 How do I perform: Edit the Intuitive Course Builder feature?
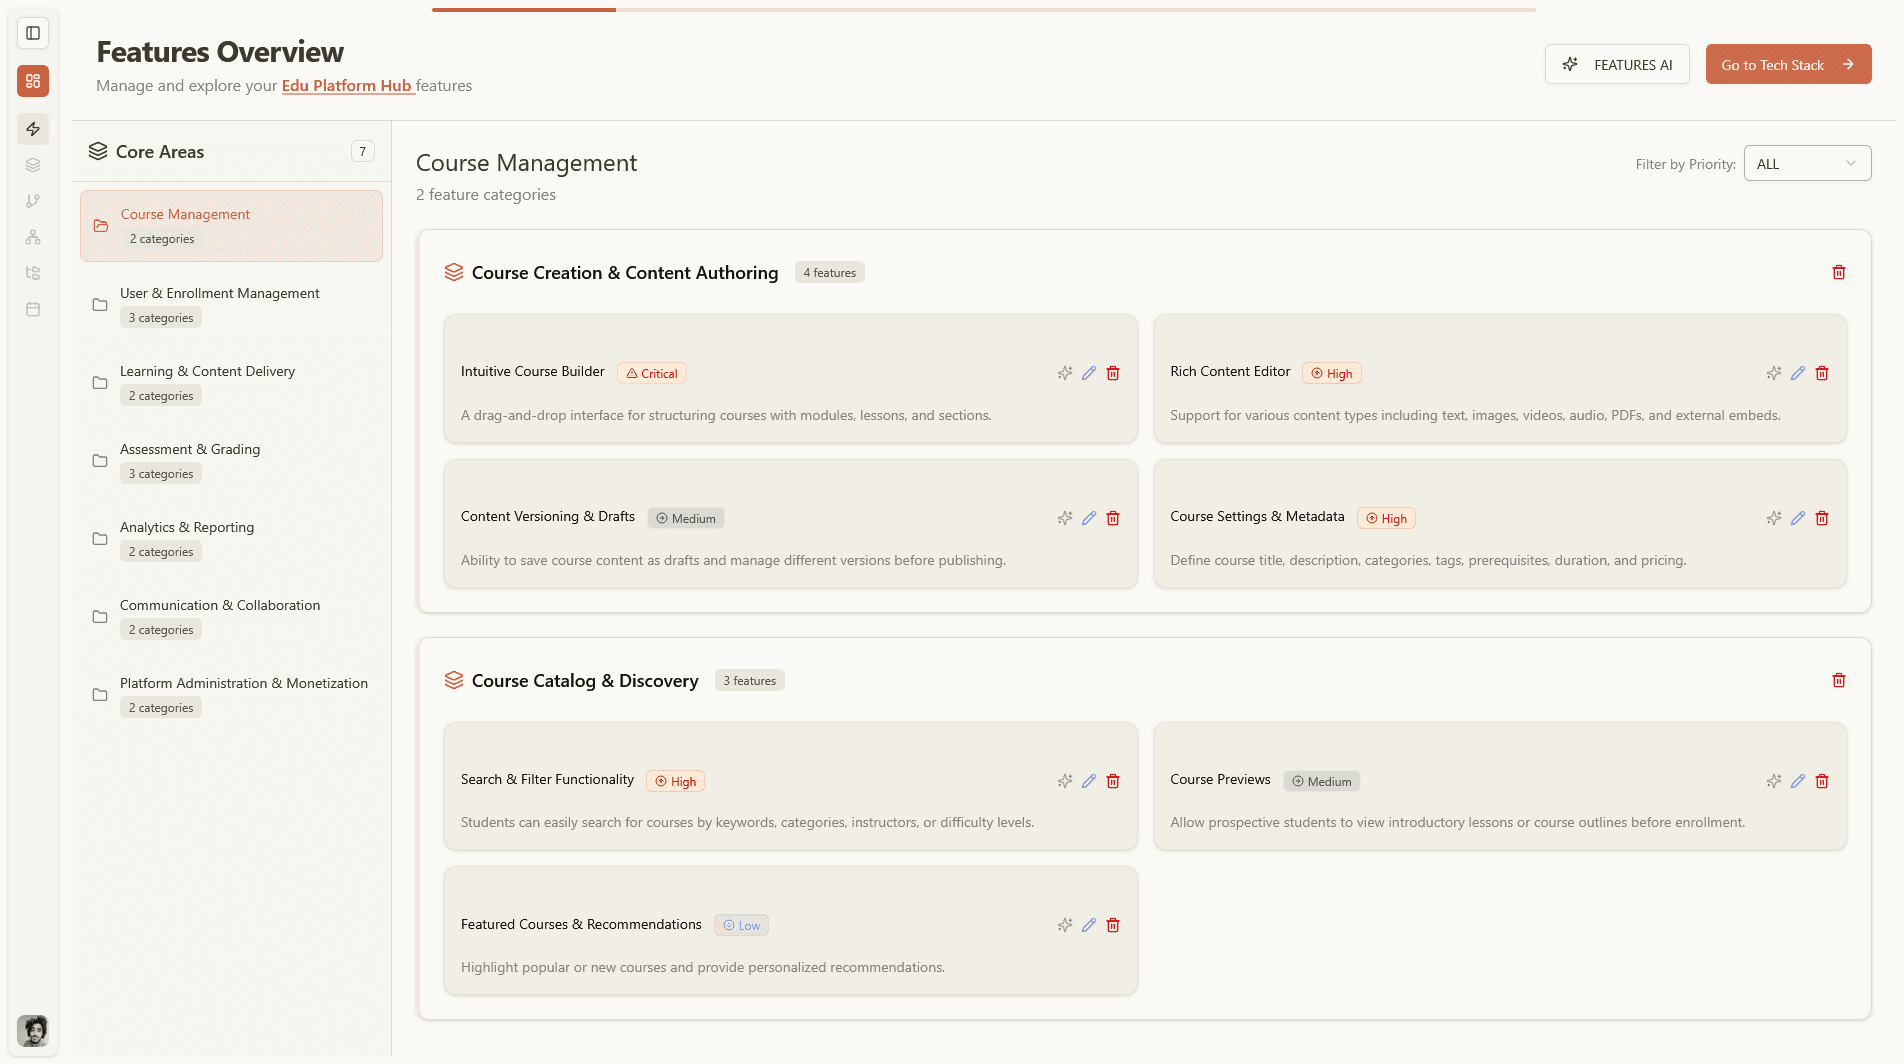(1089, 373)
